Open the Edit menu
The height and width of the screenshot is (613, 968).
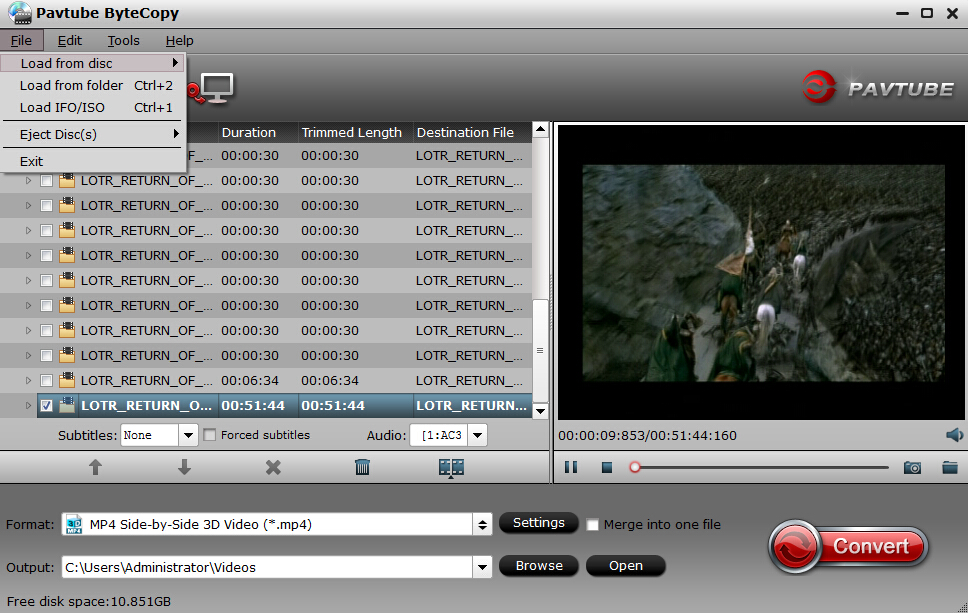pyautogui.click(x=70, y=41)
